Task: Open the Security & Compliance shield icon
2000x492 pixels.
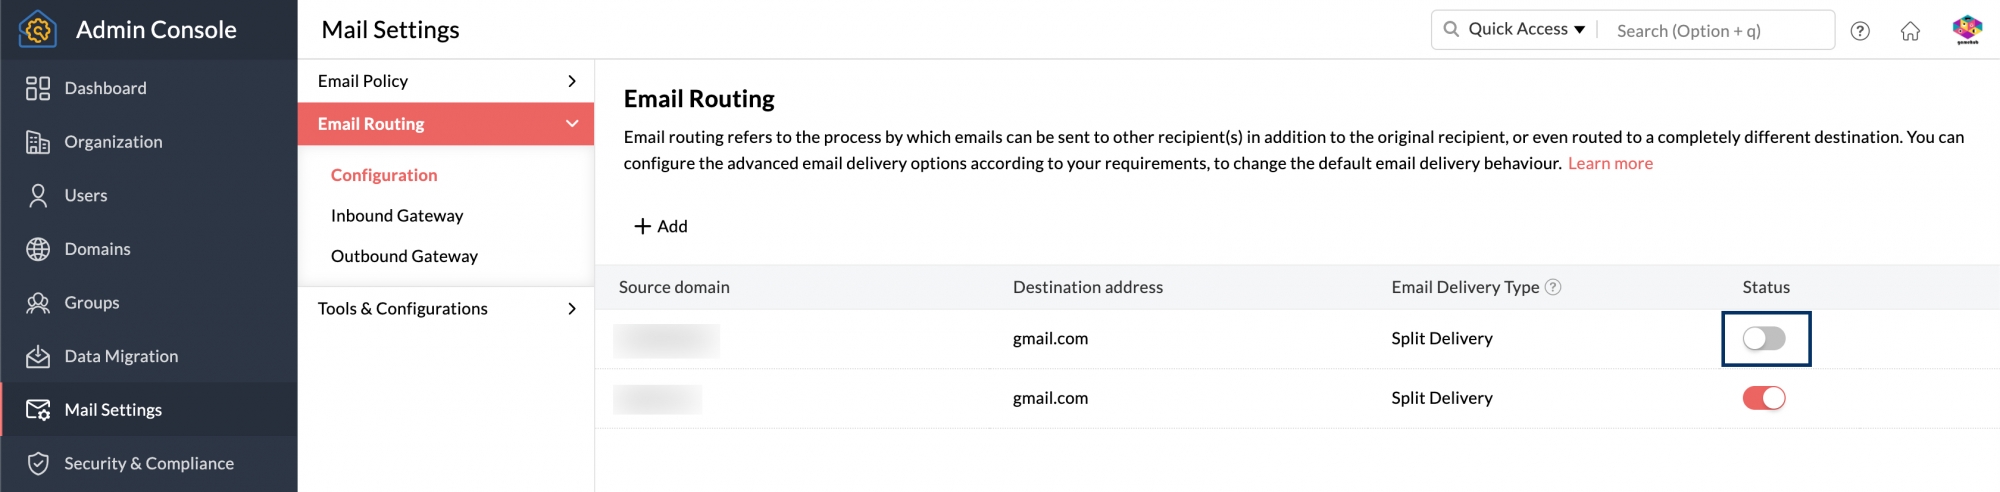Action: coord(38,464)
